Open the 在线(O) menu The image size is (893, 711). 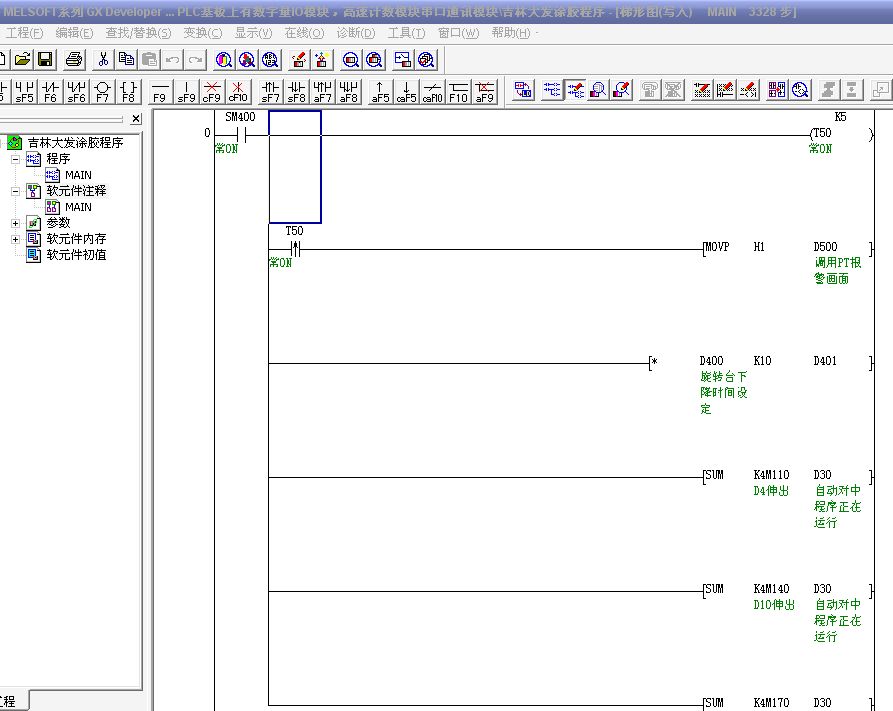(x=304, y=33)
